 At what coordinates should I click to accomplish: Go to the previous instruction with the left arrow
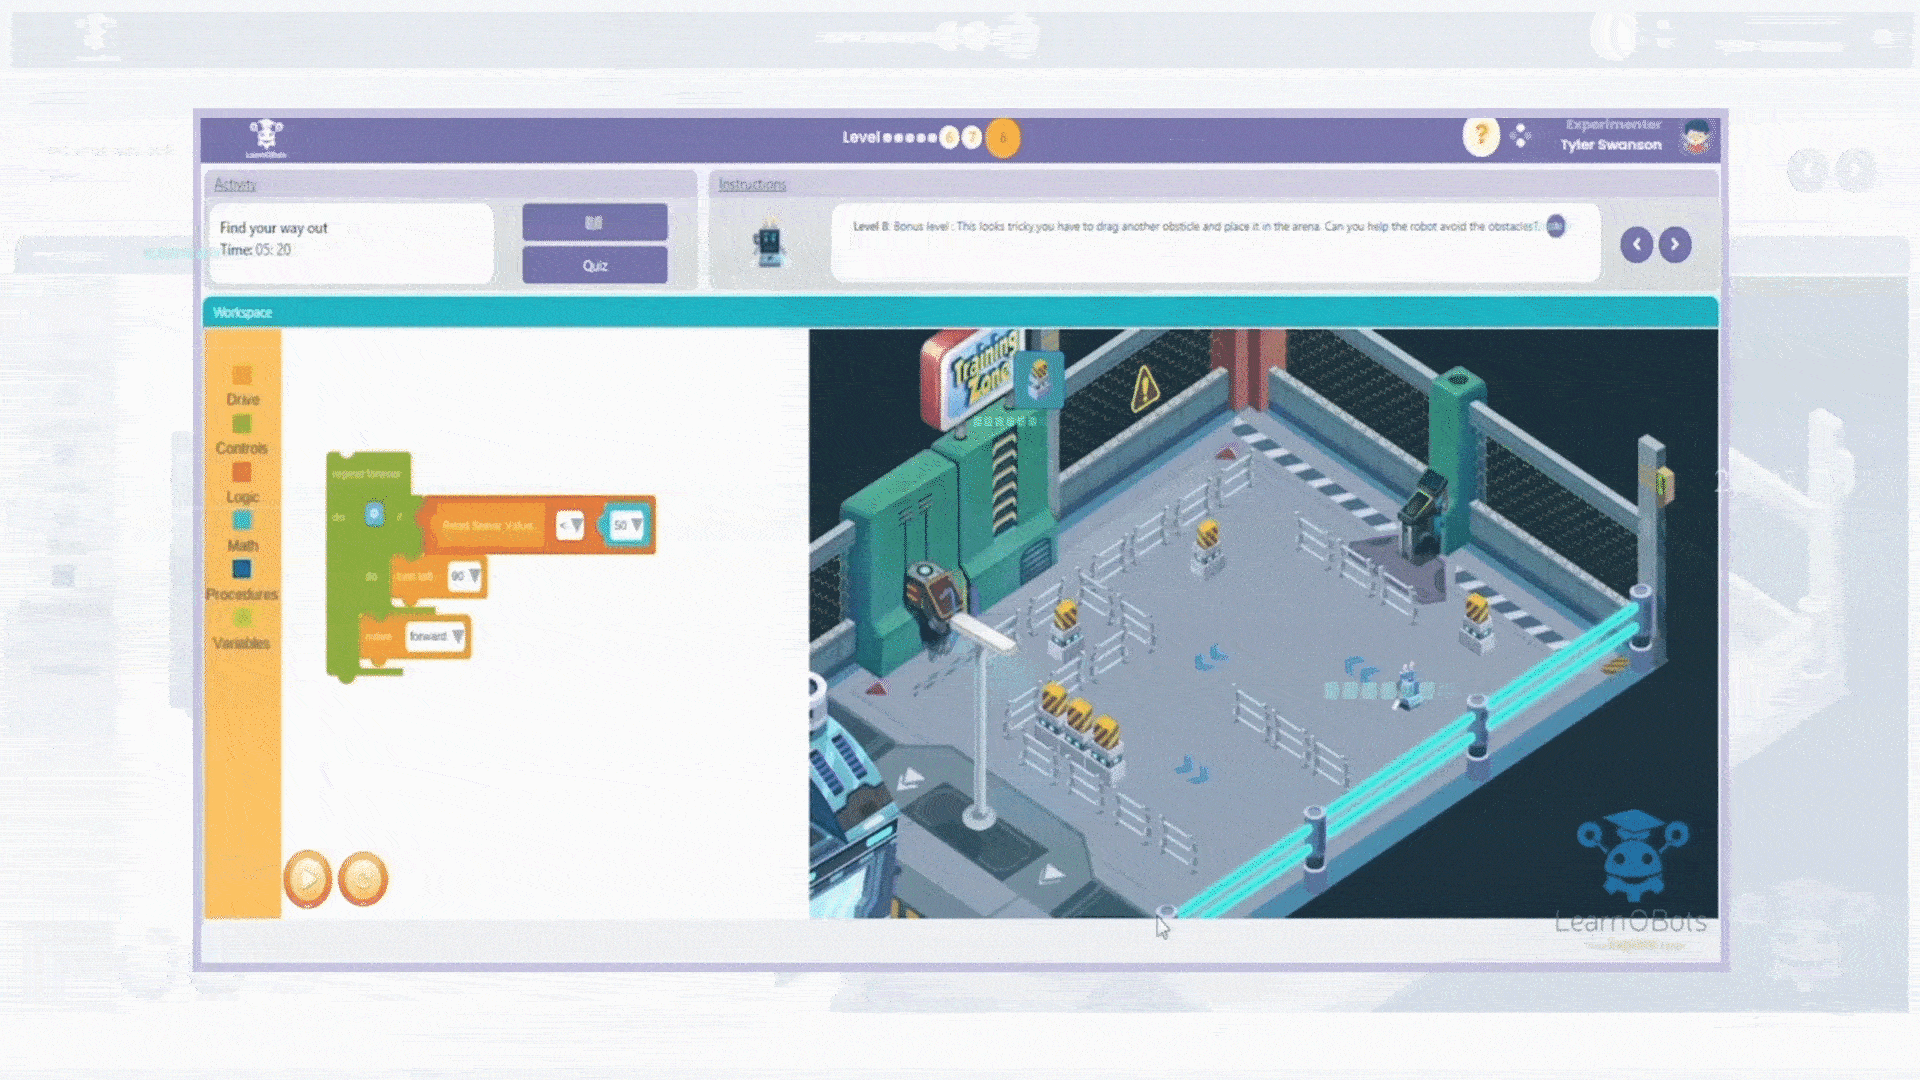[x=1636, y=245]
